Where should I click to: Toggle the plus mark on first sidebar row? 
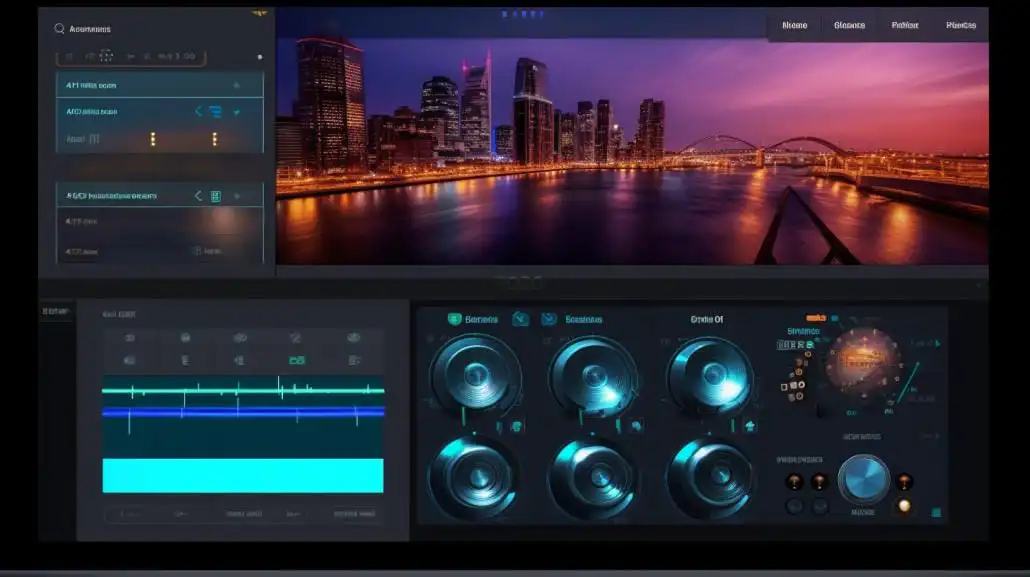coord(236,86)
